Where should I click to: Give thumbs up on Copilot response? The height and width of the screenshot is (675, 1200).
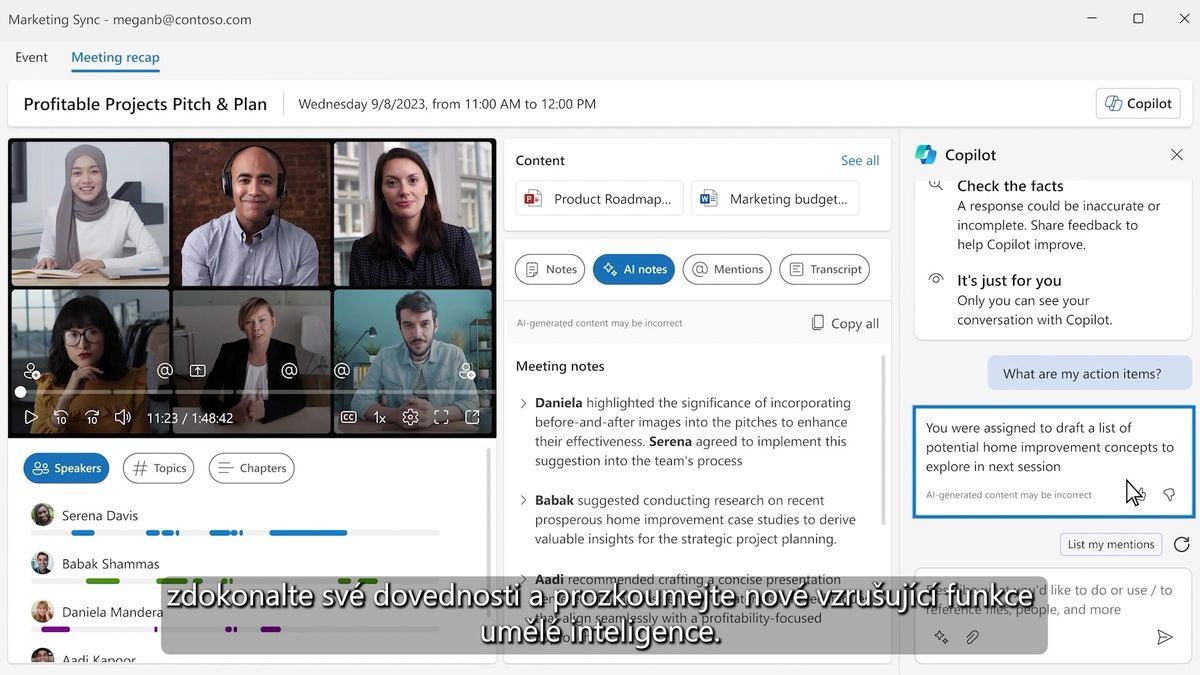tap(1141, 495)
